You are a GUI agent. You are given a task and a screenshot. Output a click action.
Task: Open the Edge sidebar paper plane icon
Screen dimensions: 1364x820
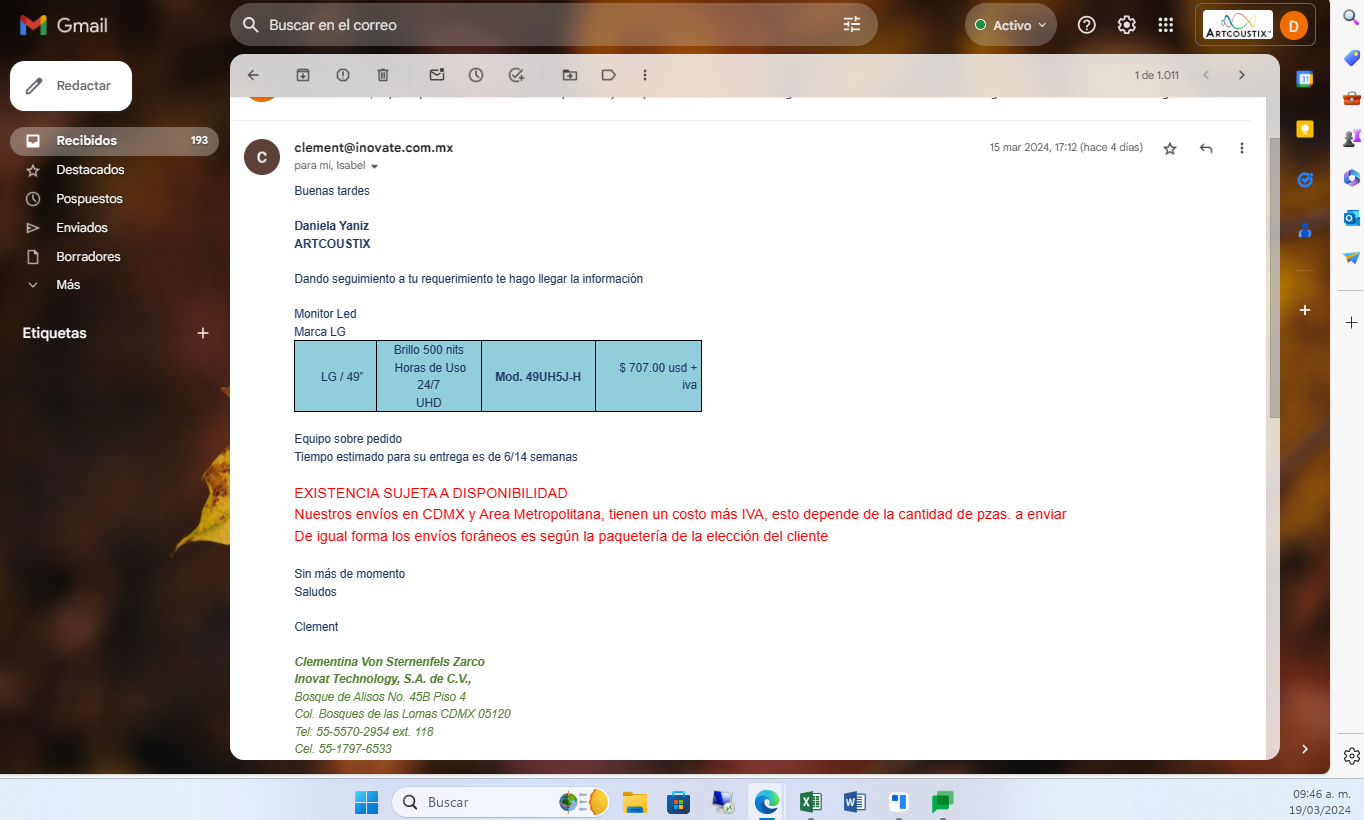click(1351, 257)
